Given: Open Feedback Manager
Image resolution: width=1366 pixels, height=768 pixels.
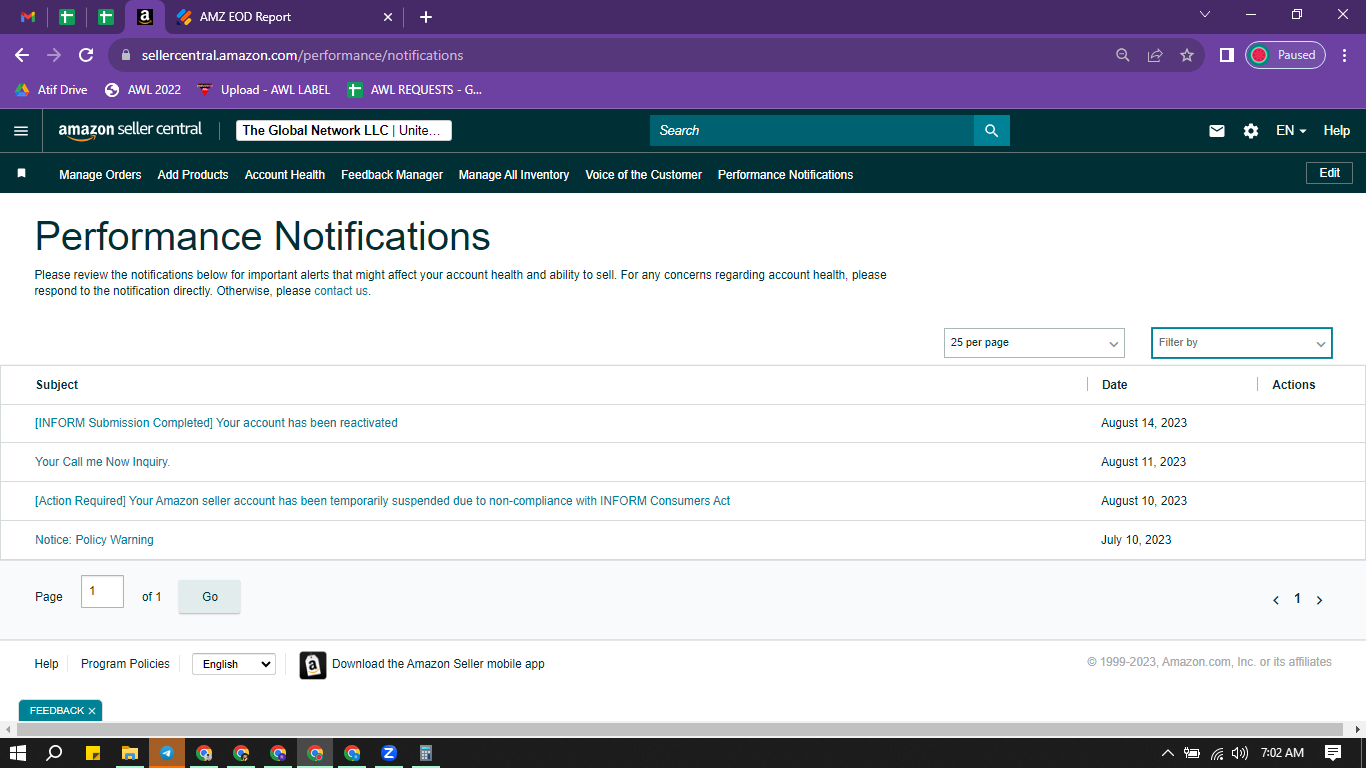Looking at the screenshot, I should 392,175.
